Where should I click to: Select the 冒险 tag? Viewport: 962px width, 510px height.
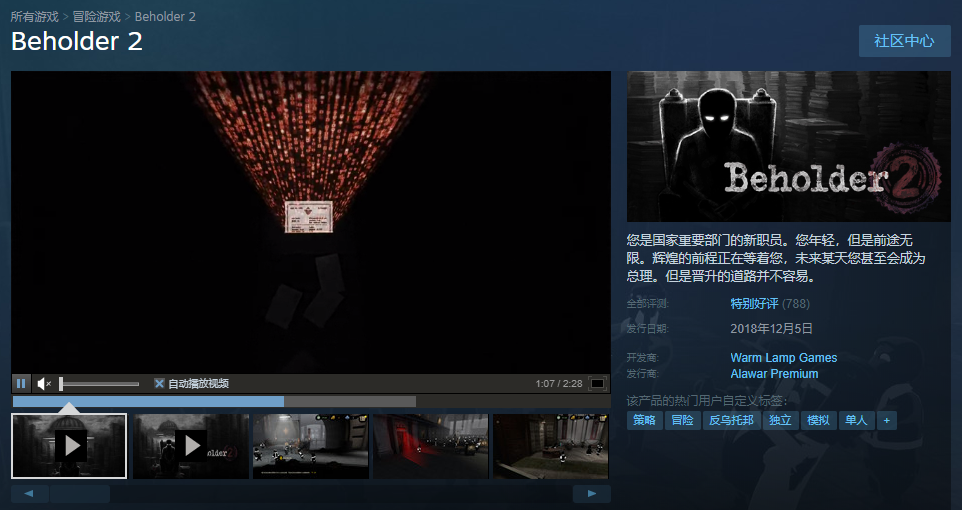click(x=683, y=420)
